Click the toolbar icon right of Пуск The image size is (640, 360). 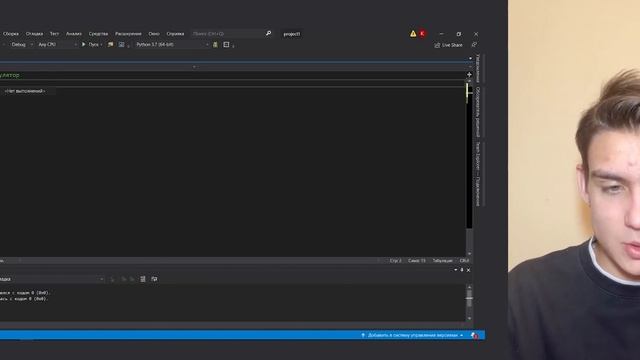(x=110, y=44)
